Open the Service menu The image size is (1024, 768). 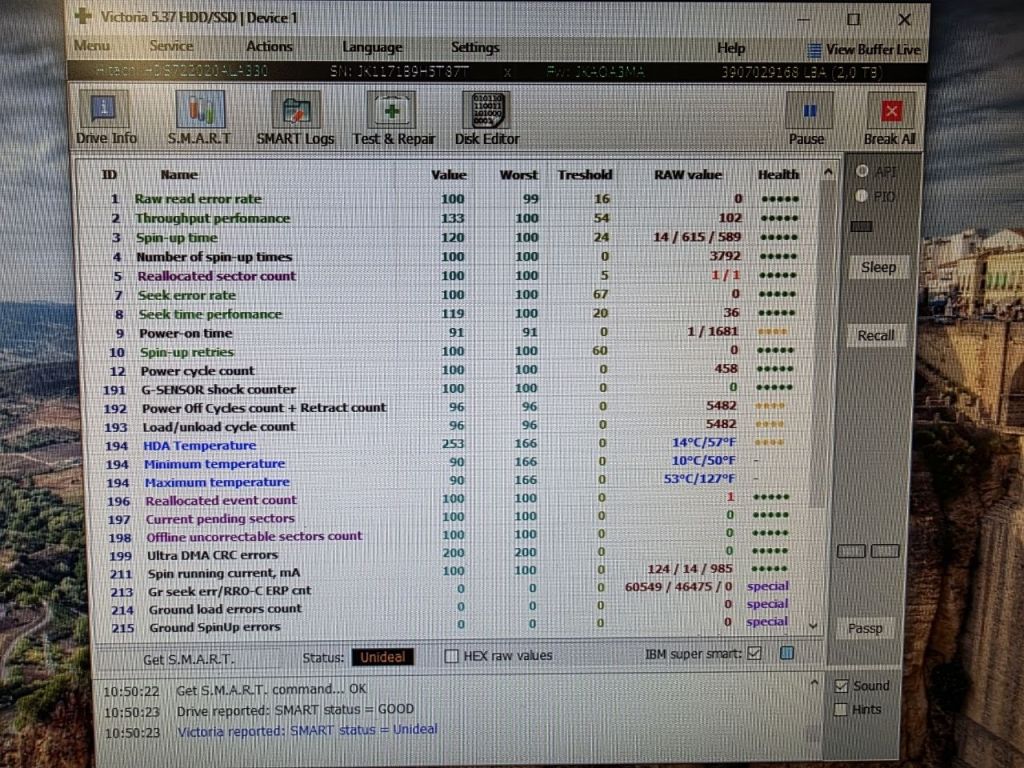coord(171,46)
